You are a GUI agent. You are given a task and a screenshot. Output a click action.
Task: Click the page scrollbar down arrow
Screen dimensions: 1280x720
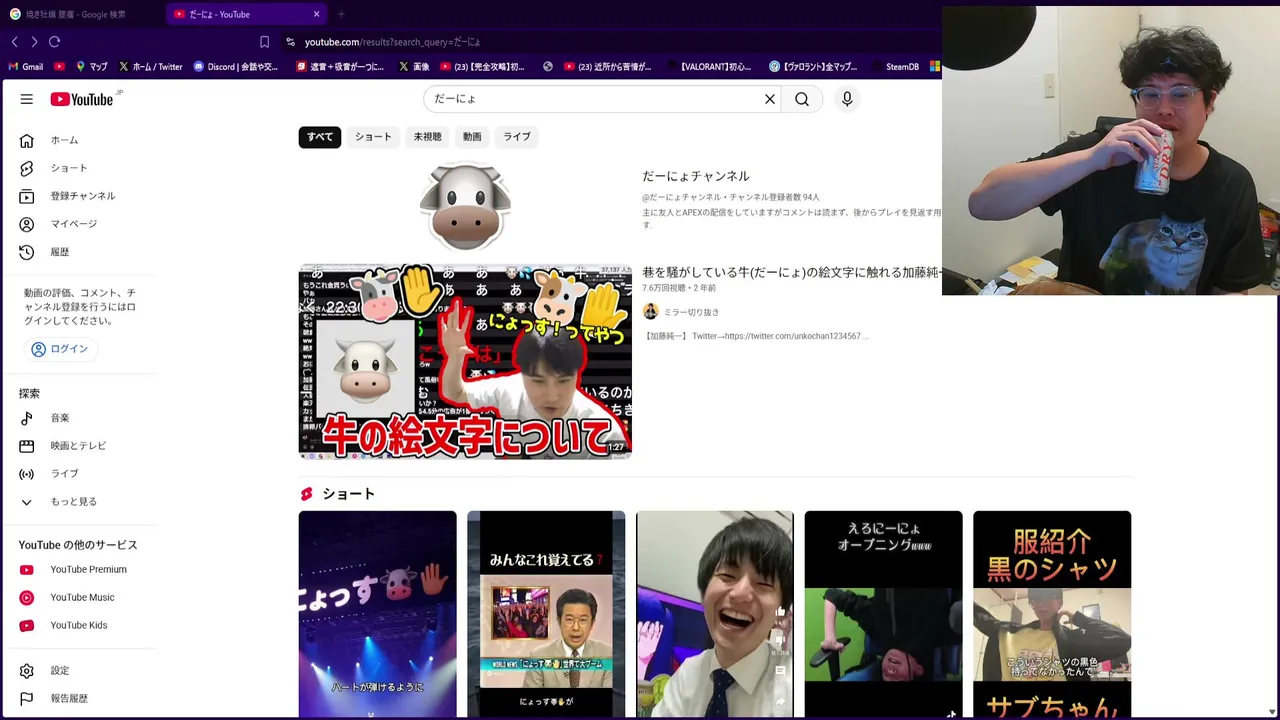[x=1272, y=712]
